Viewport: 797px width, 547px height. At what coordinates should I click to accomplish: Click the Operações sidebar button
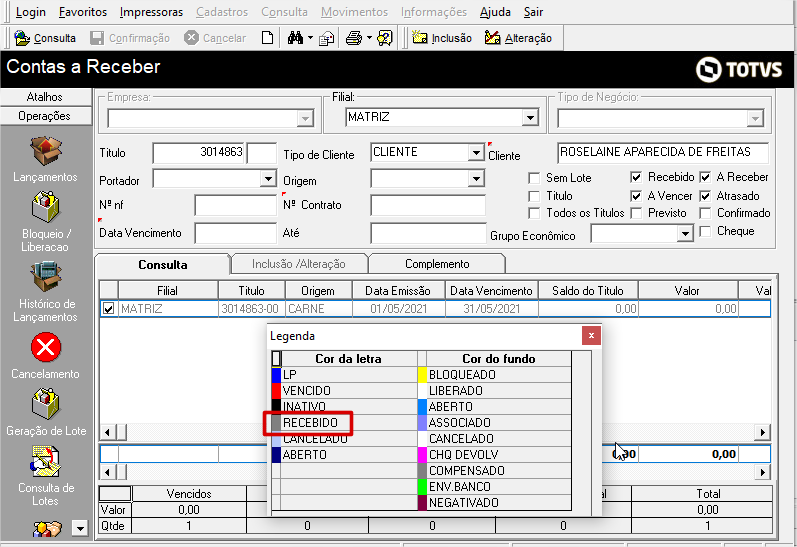(x=45, y=116)
